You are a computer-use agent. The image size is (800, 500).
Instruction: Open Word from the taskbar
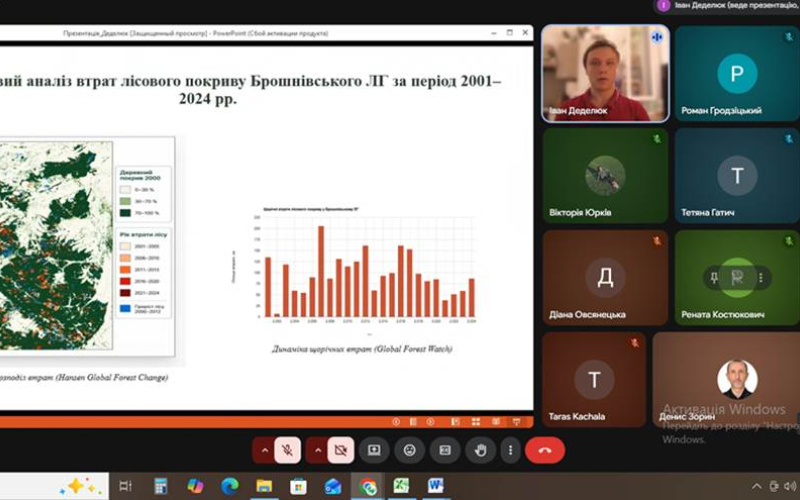tap(436, 486)
